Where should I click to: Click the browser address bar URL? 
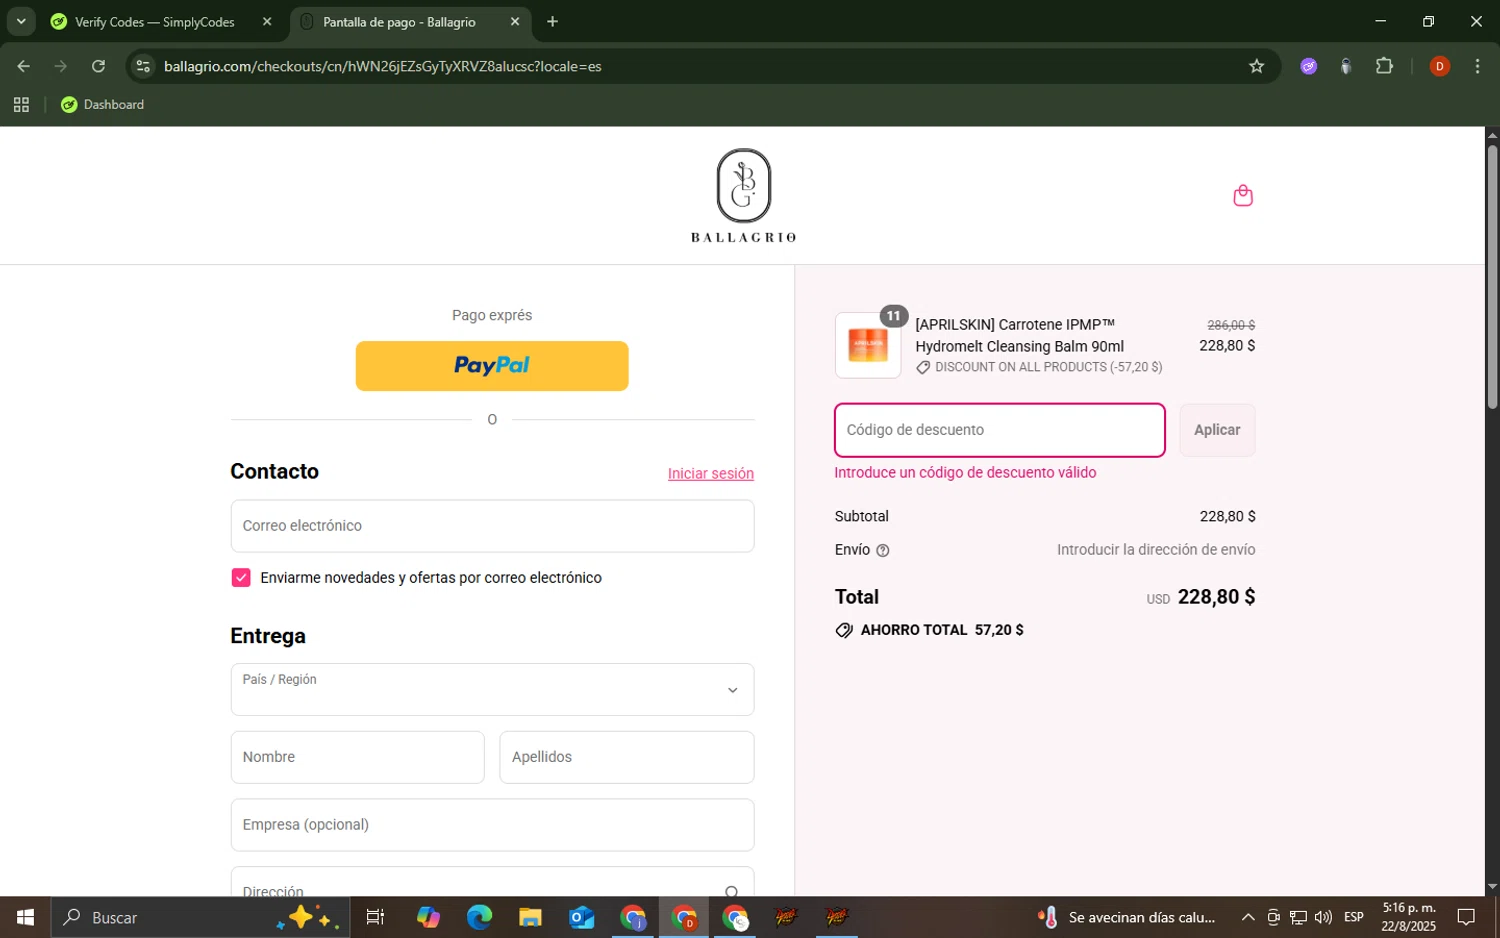[x=383, y=66]
